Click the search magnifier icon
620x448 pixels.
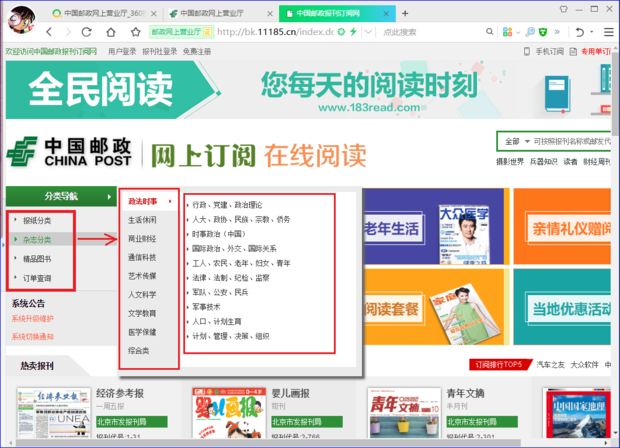490,32
